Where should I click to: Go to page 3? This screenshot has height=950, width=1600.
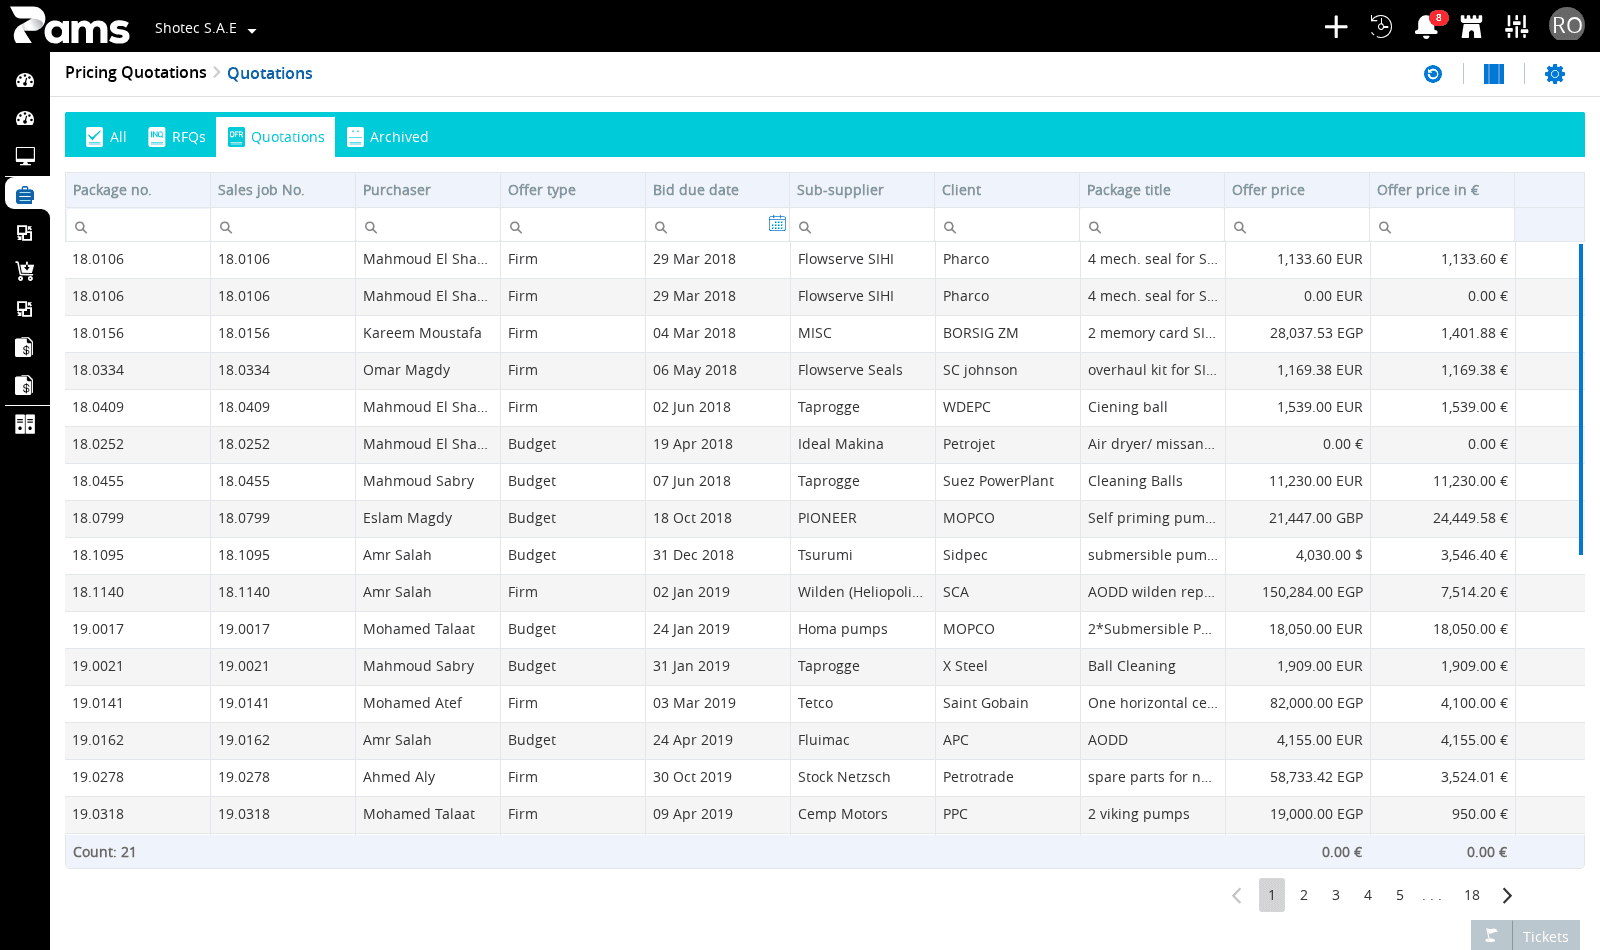1336,895
